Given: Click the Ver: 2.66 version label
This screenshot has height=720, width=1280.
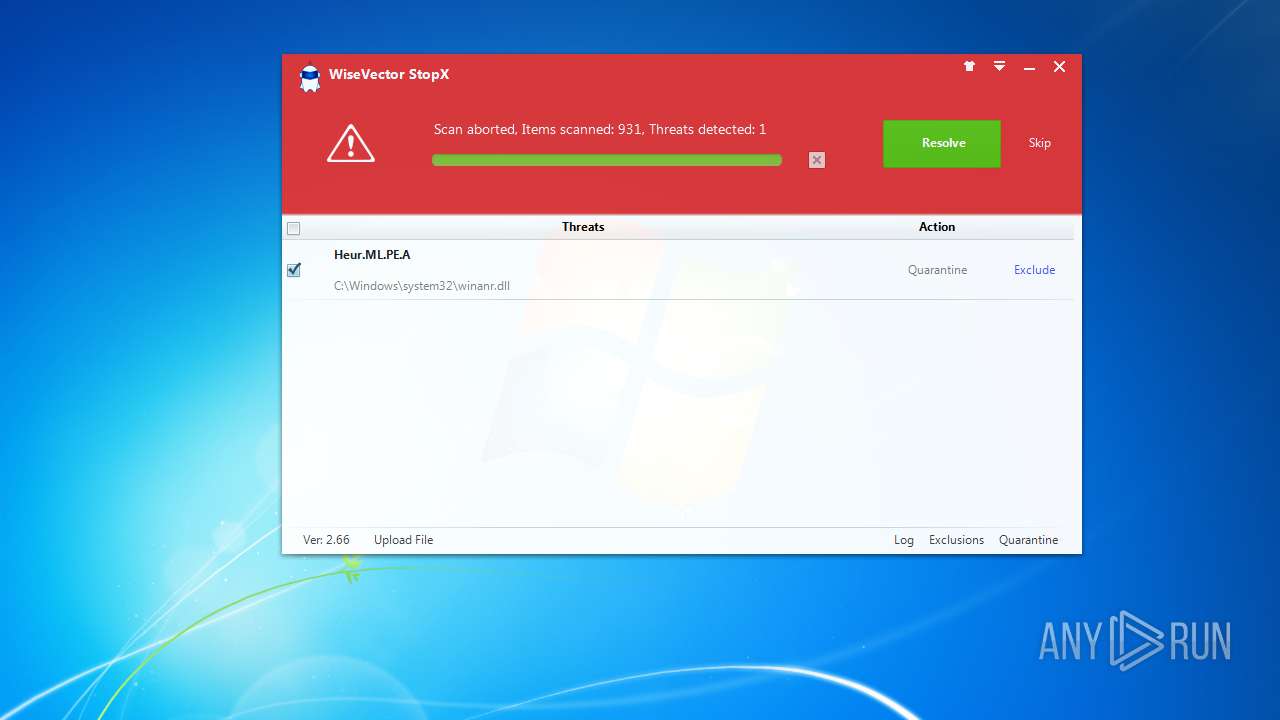Looking at the screenshot, I should coord(326,540).
